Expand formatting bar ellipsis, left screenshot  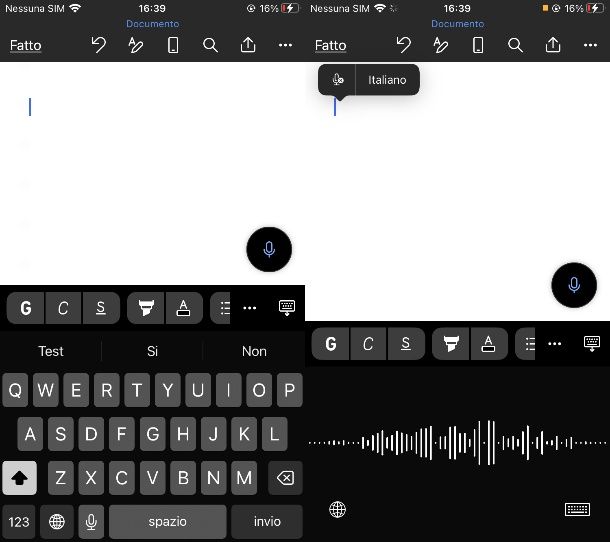[249, 308]
